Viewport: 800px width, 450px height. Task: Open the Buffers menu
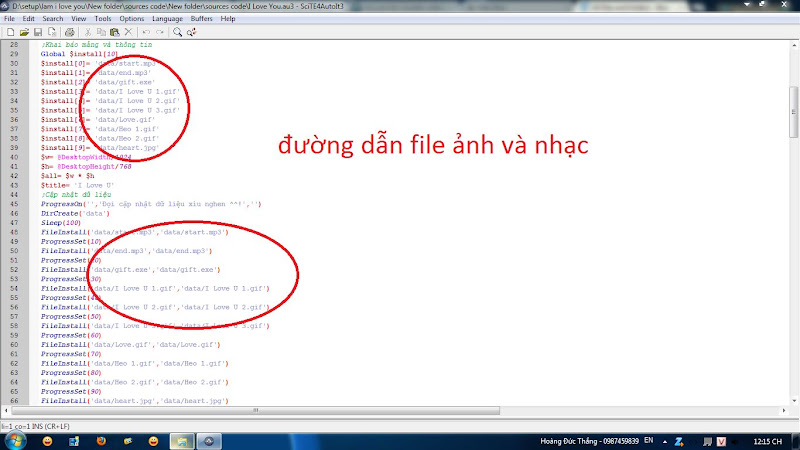[203, 18]
